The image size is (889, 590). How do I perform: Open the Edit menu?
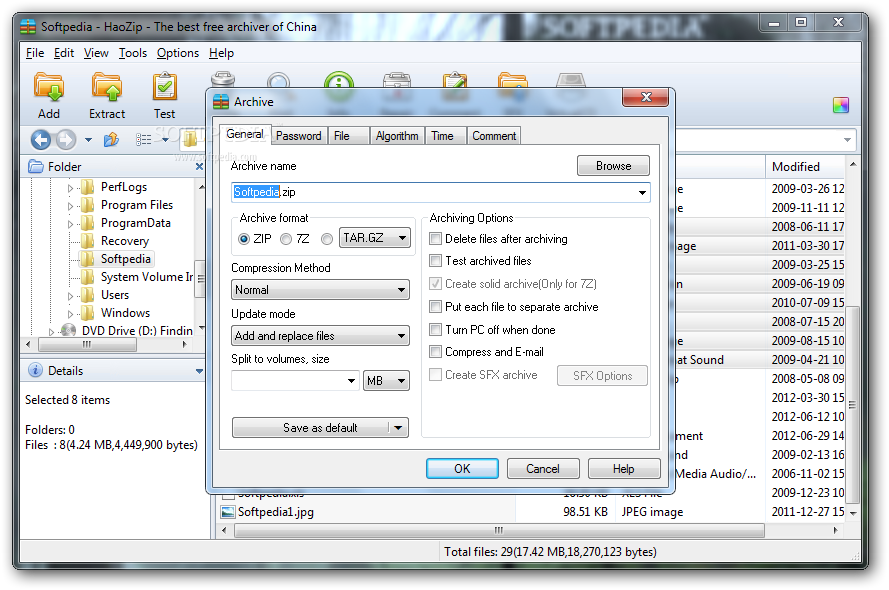[64, 53]
